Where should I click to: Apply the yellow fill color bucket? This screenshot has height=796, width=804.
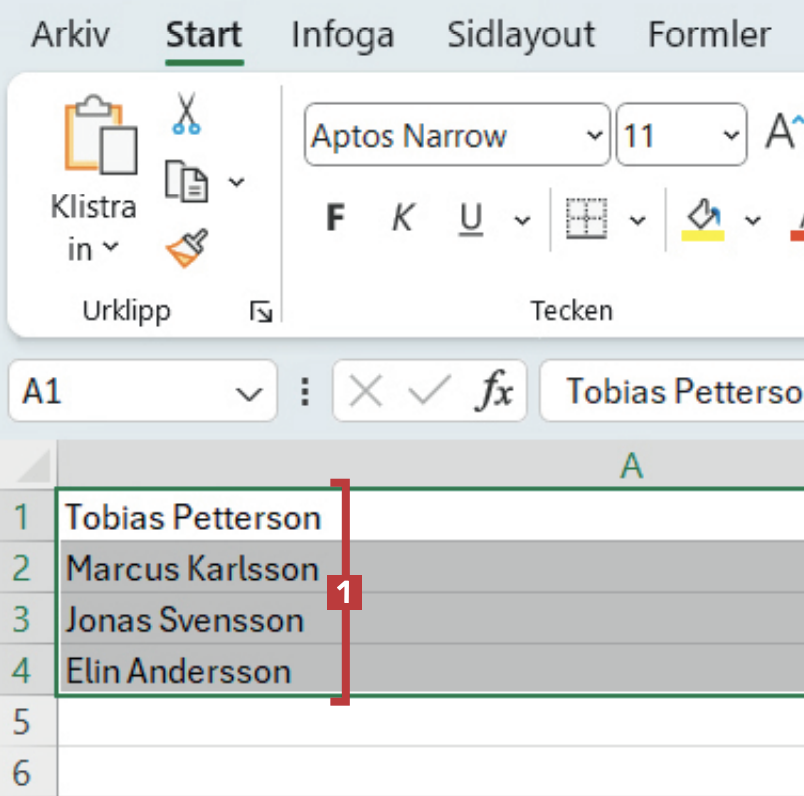704,218
